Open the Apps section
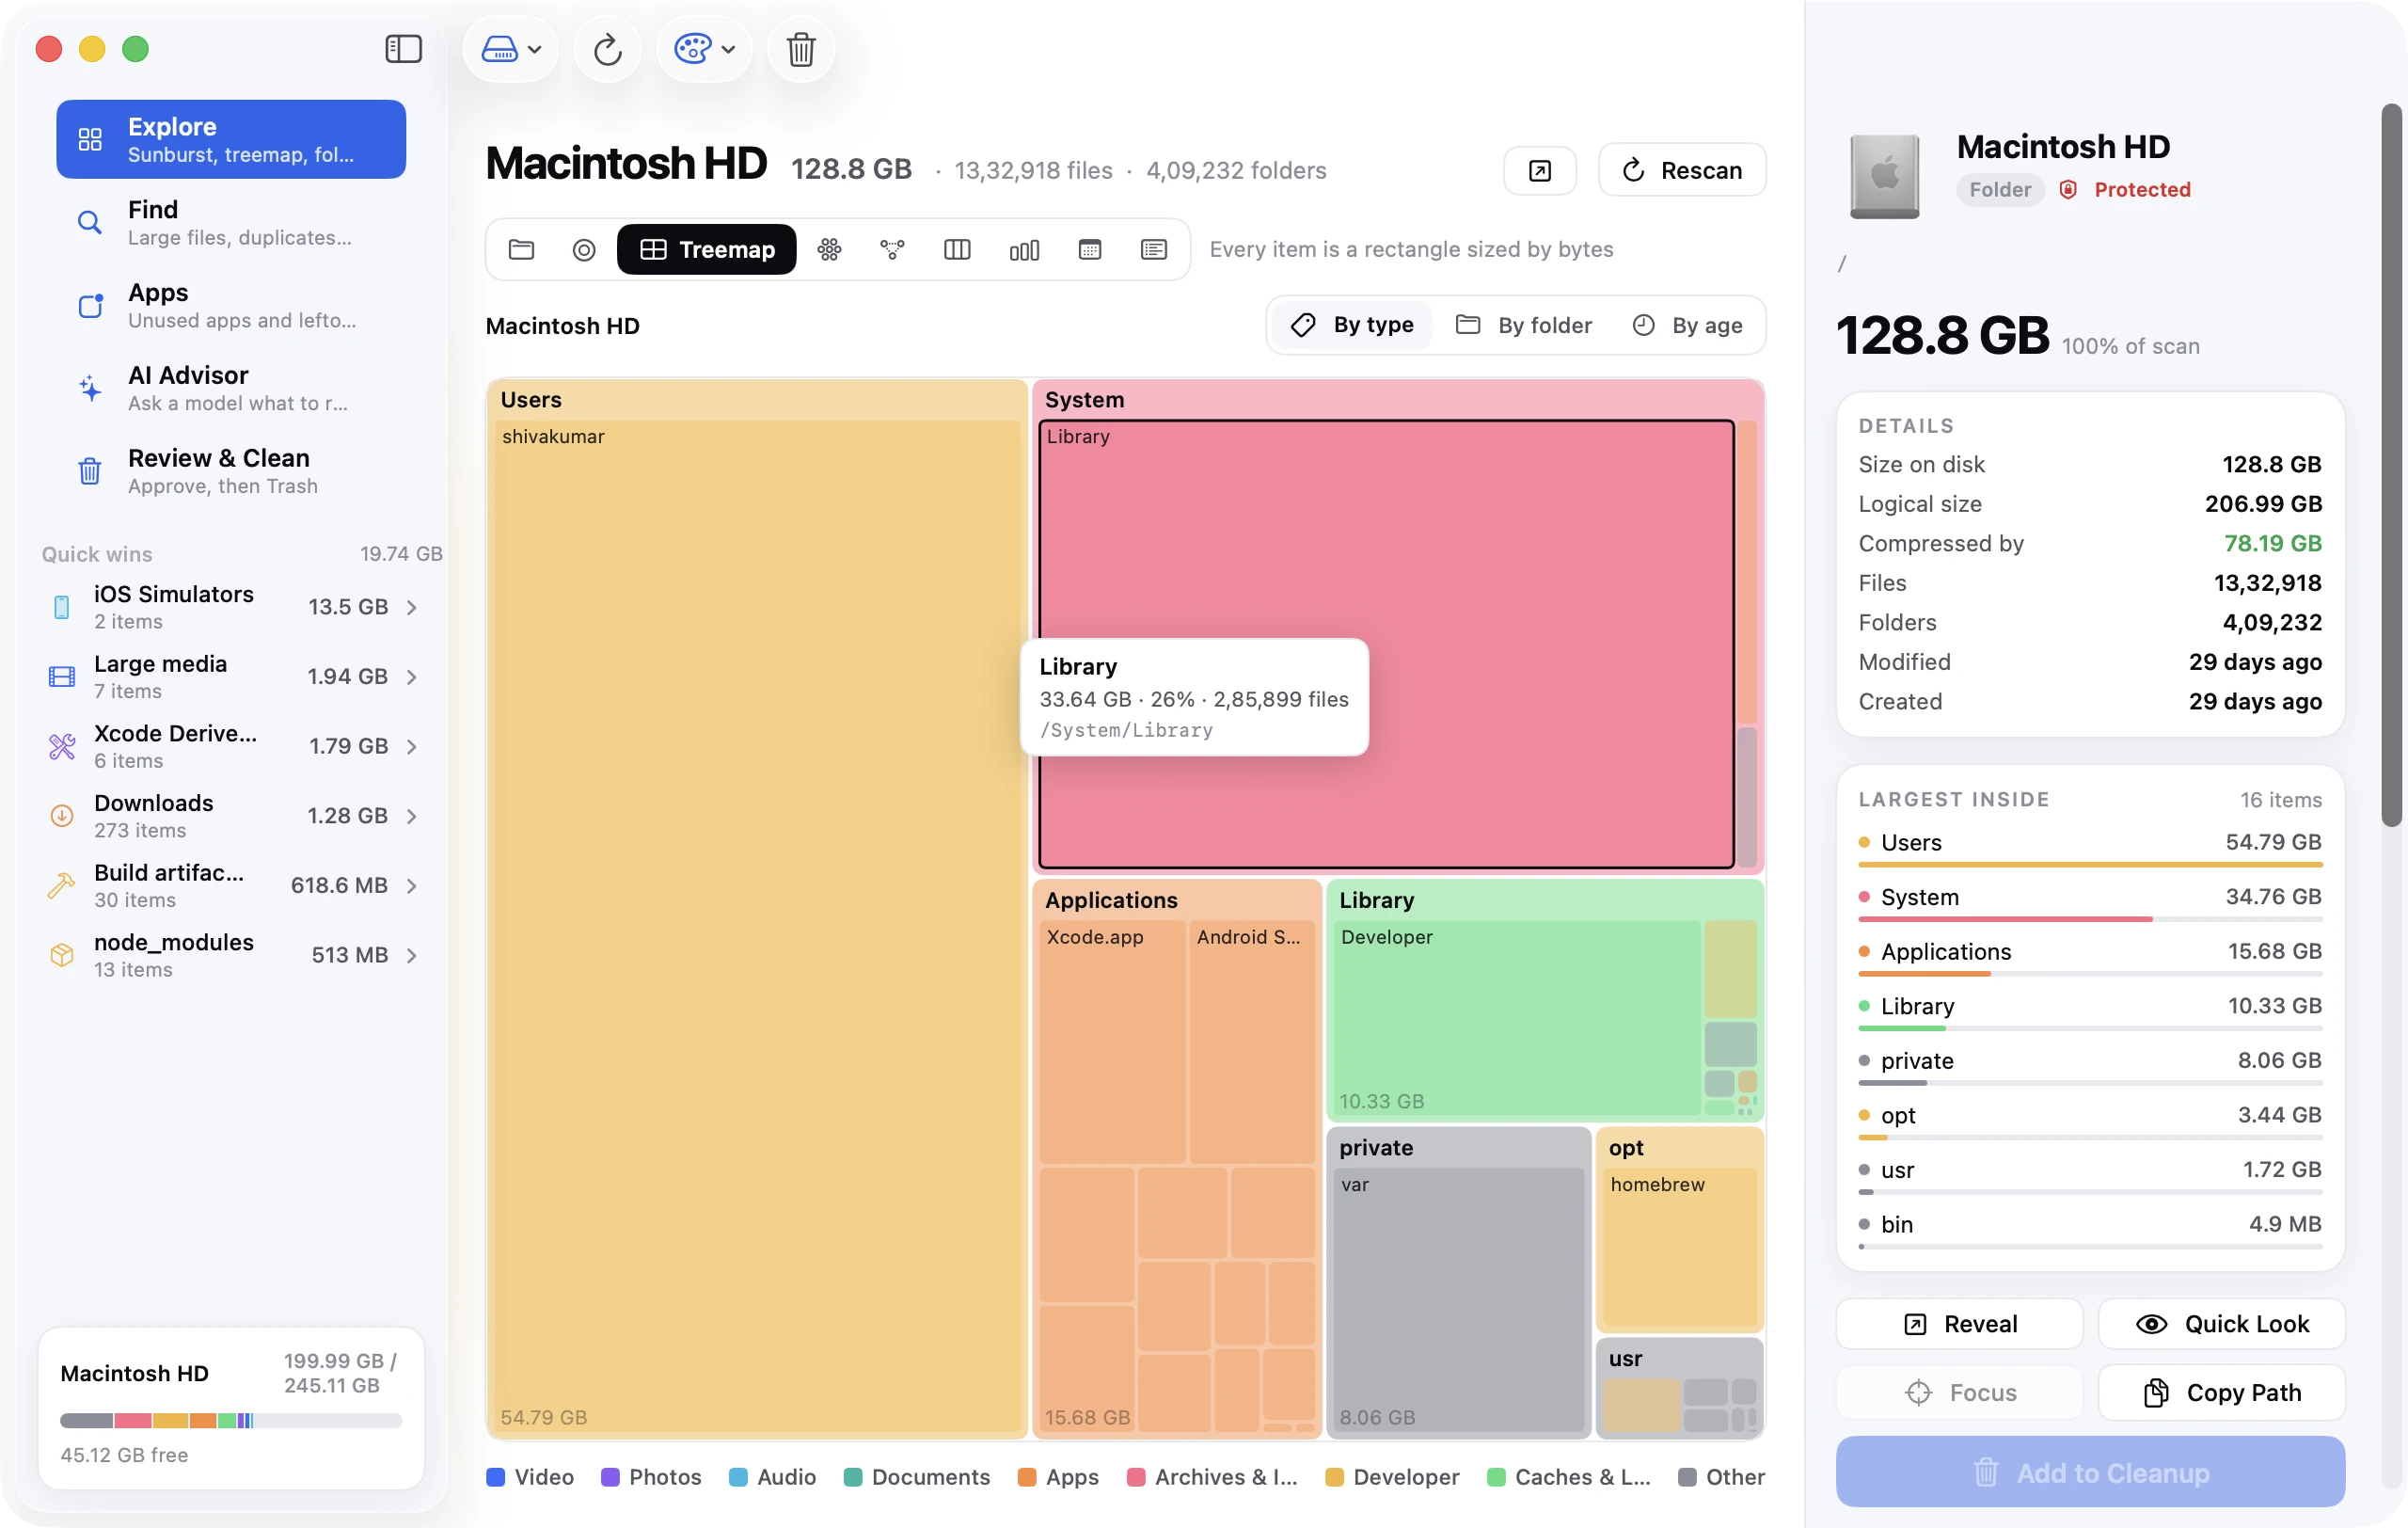2408x1528 pixels. (231, 305)
